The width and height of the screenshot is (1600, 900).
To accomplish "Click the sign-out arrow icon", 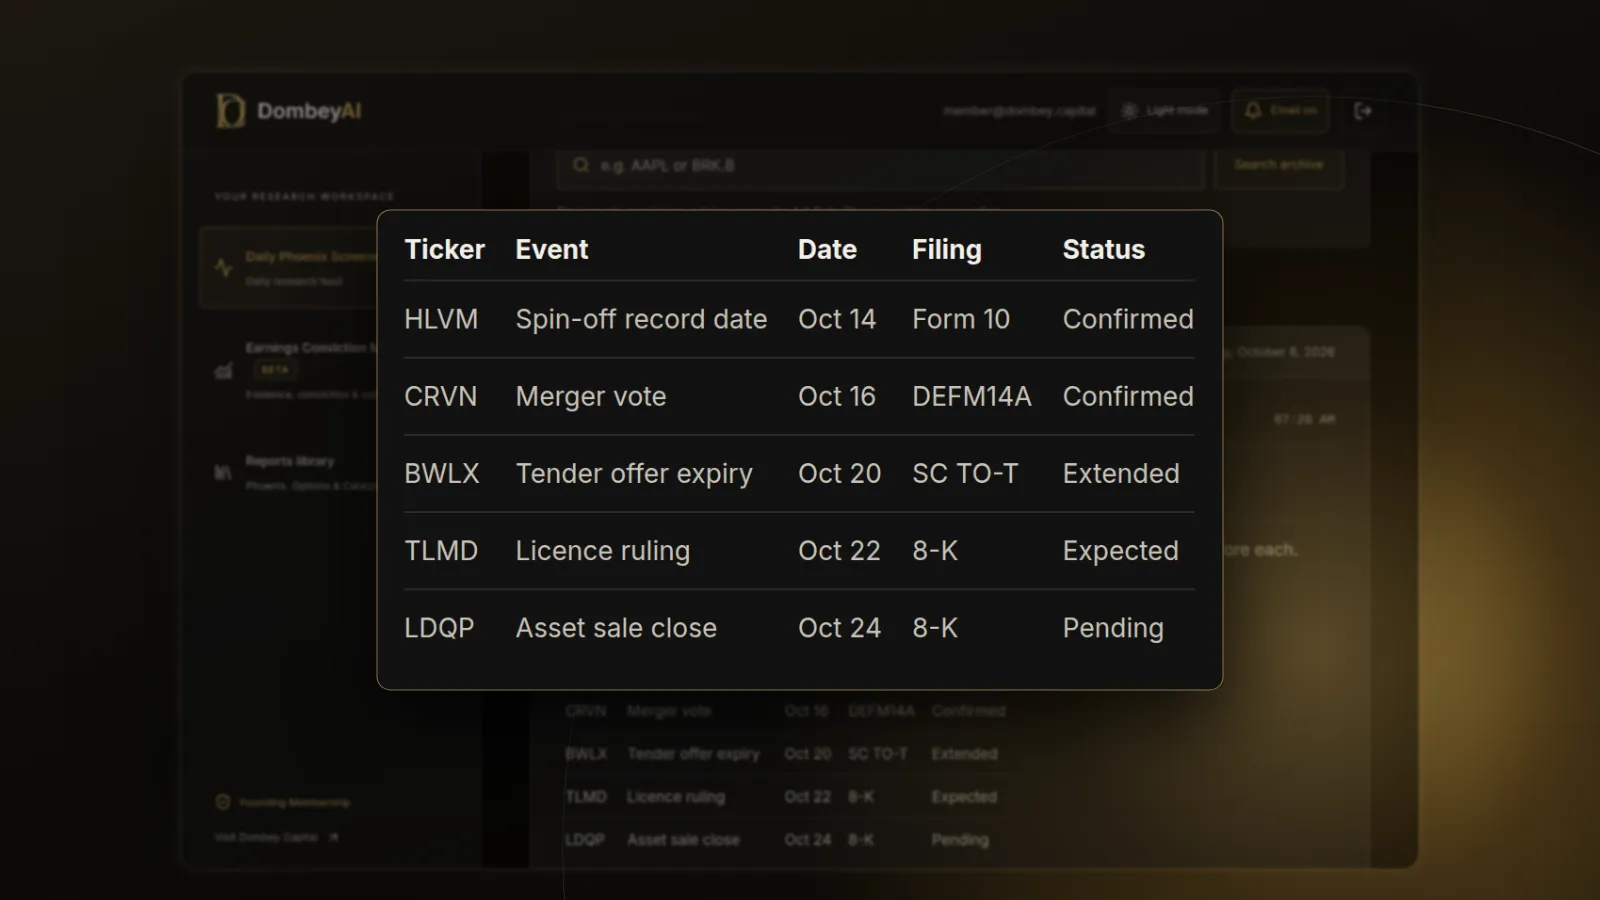I will [x=1362, y=111].
